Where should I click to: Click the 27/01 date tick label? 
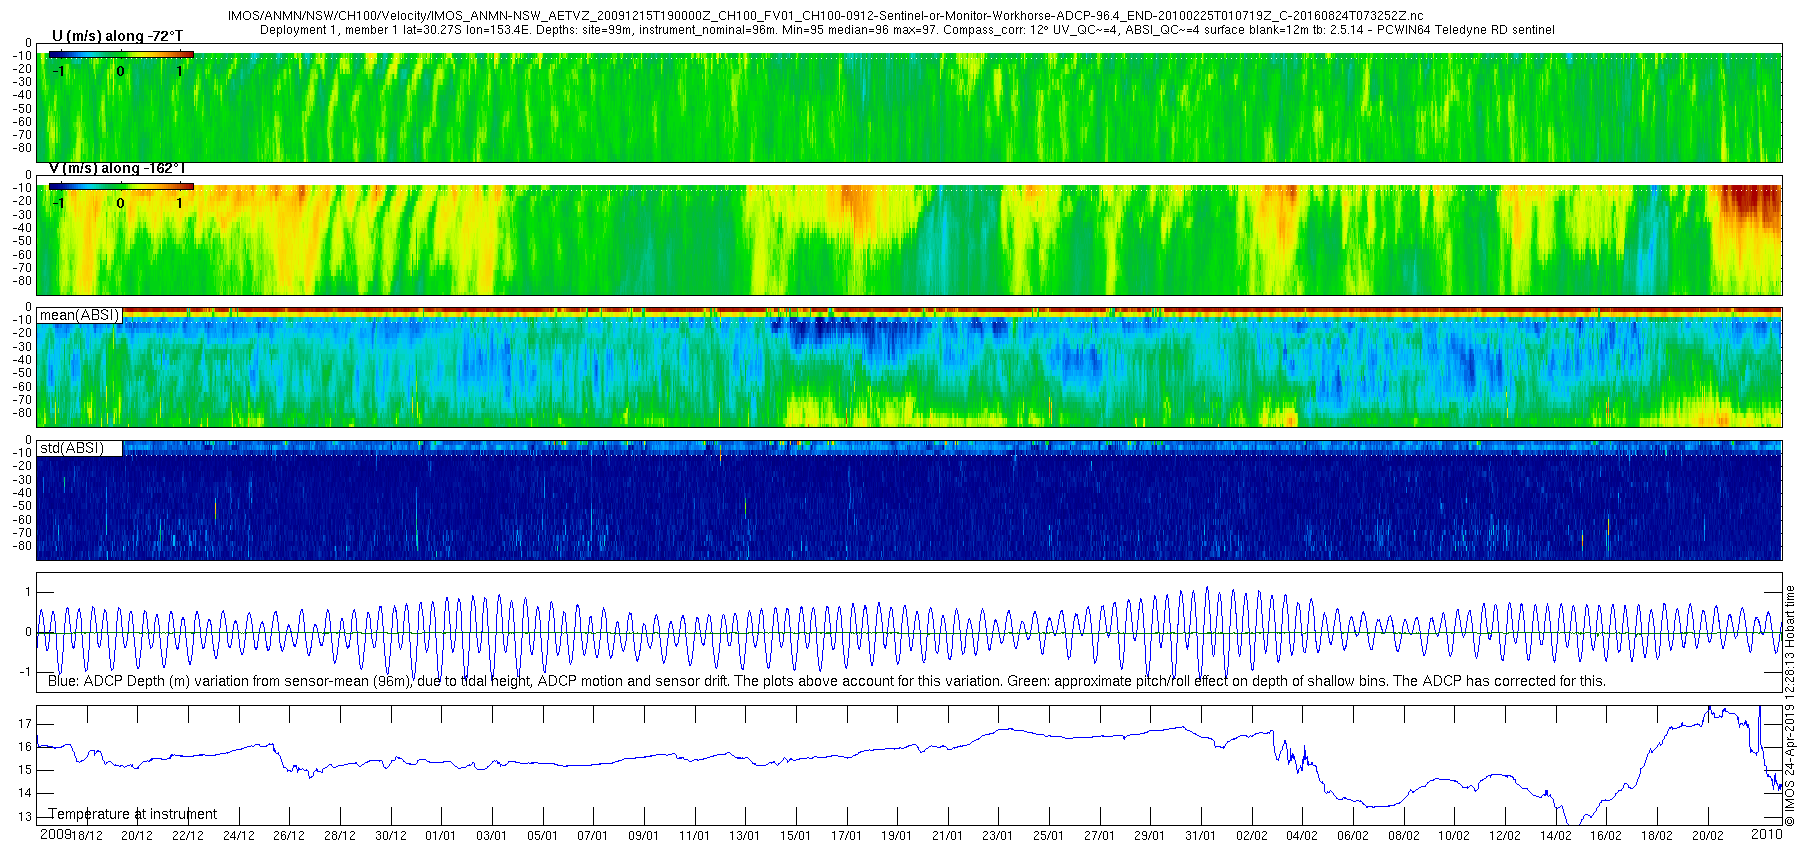[x=1099, y=836]
